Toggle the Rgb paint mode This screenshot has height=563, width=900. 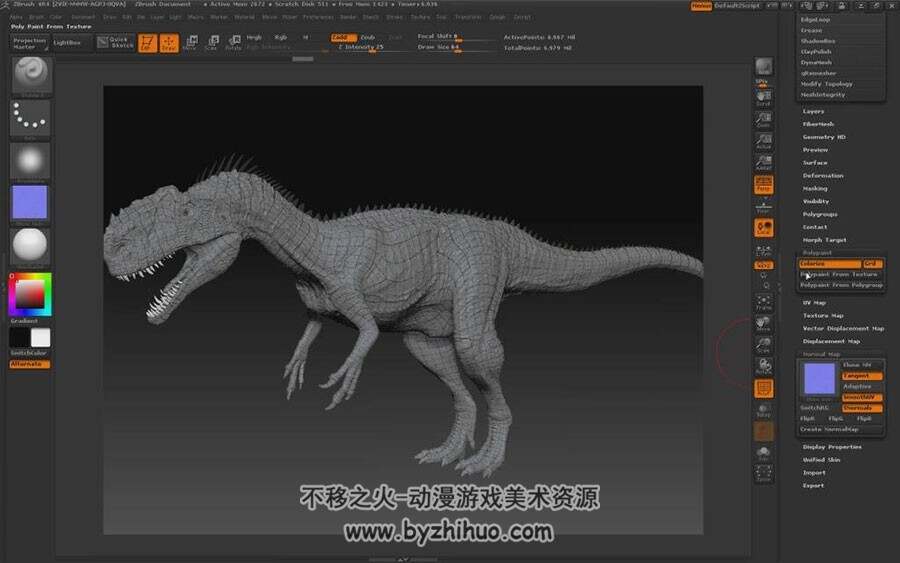tap(280, 37)
